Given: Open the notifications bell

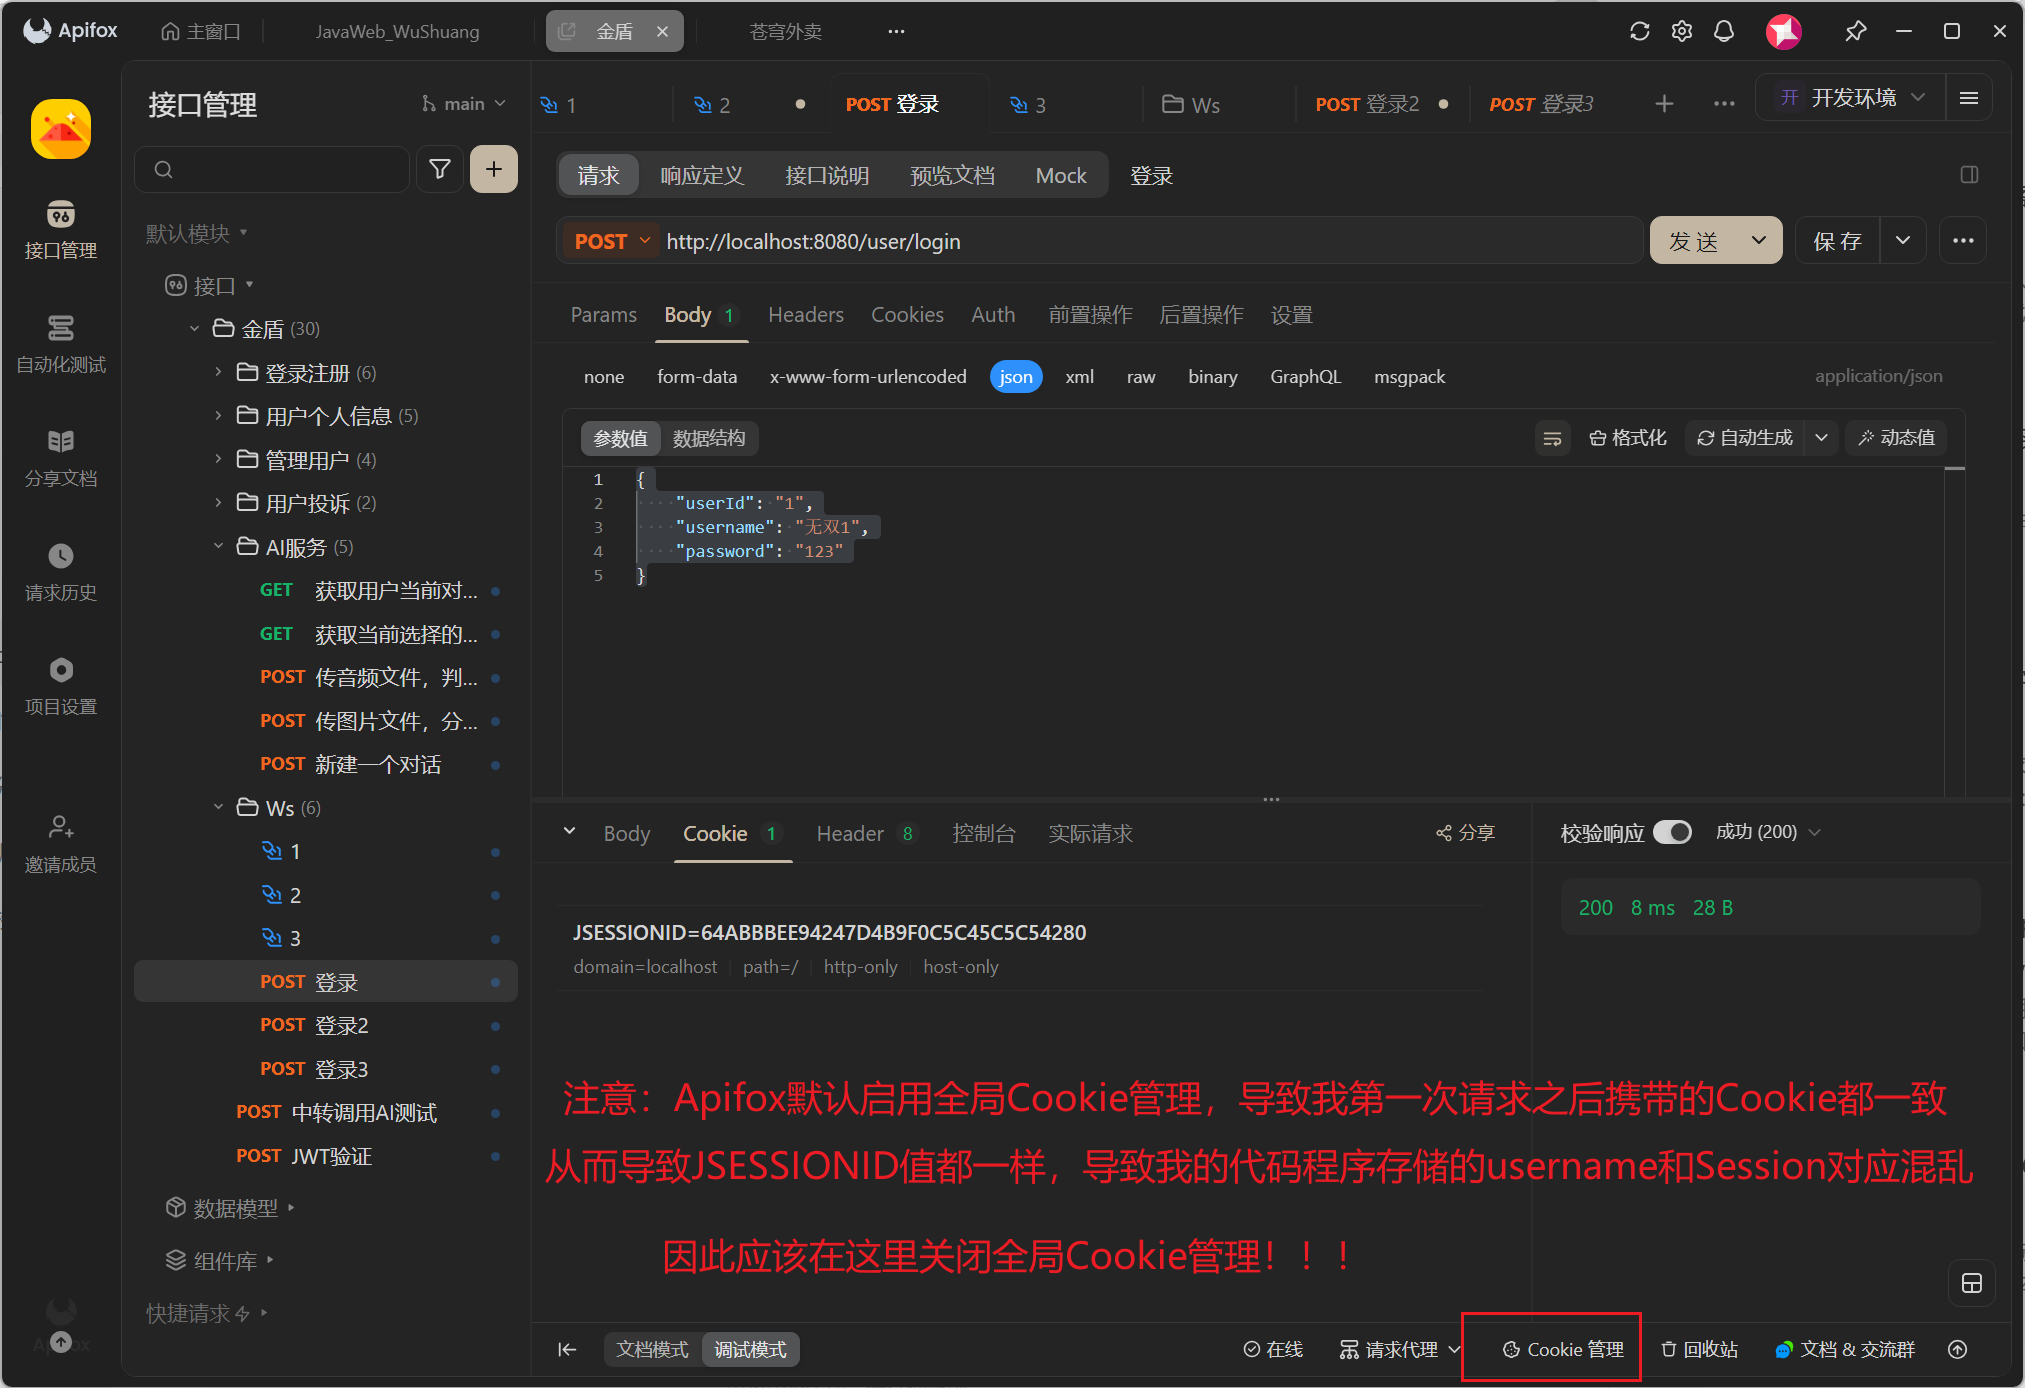Looking at the screenshot, I should [x=1723, y=31].
